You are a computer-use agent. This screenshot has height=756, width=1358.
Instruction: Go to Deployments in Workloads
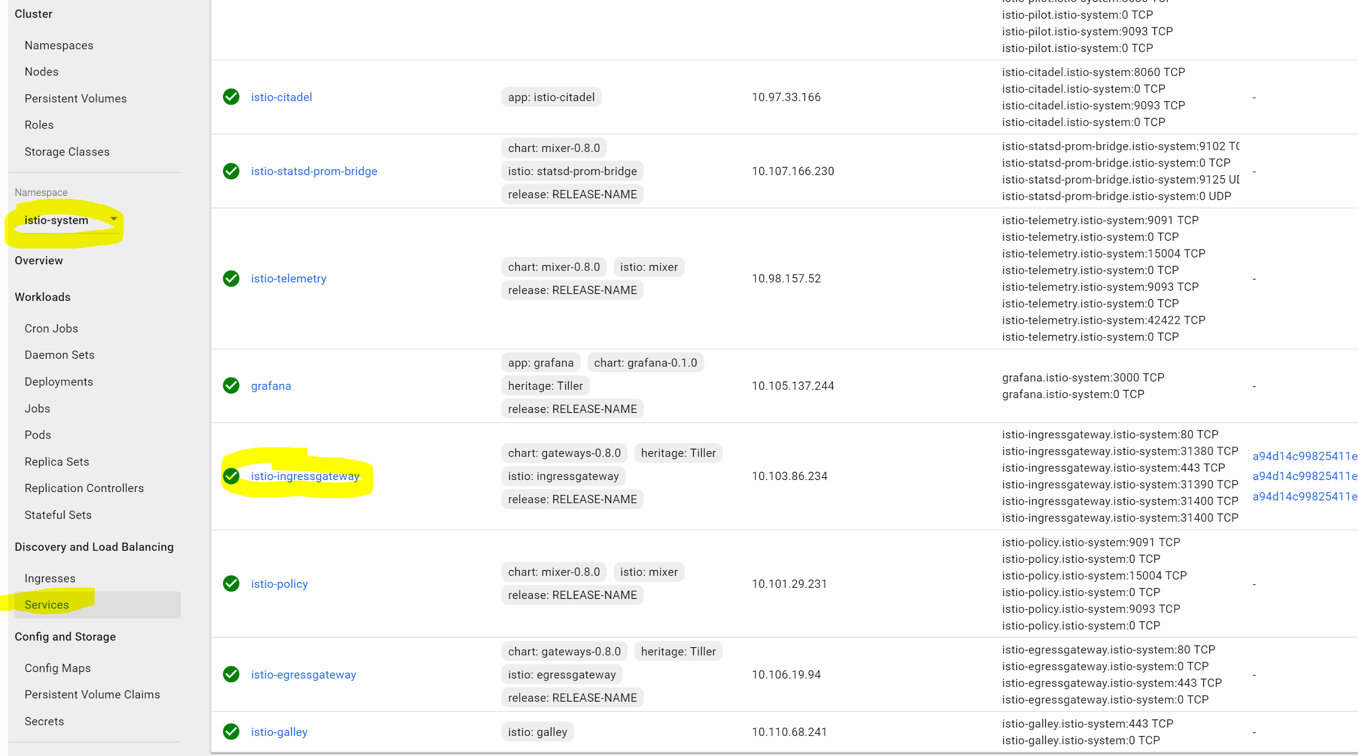[x=59, y=382]
